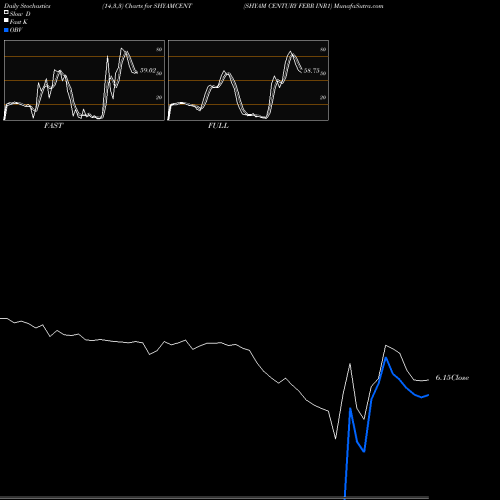Click the Daily Stochastics title text
The height and width of the screenshot is (500, 500).
[x=27, y=6]
